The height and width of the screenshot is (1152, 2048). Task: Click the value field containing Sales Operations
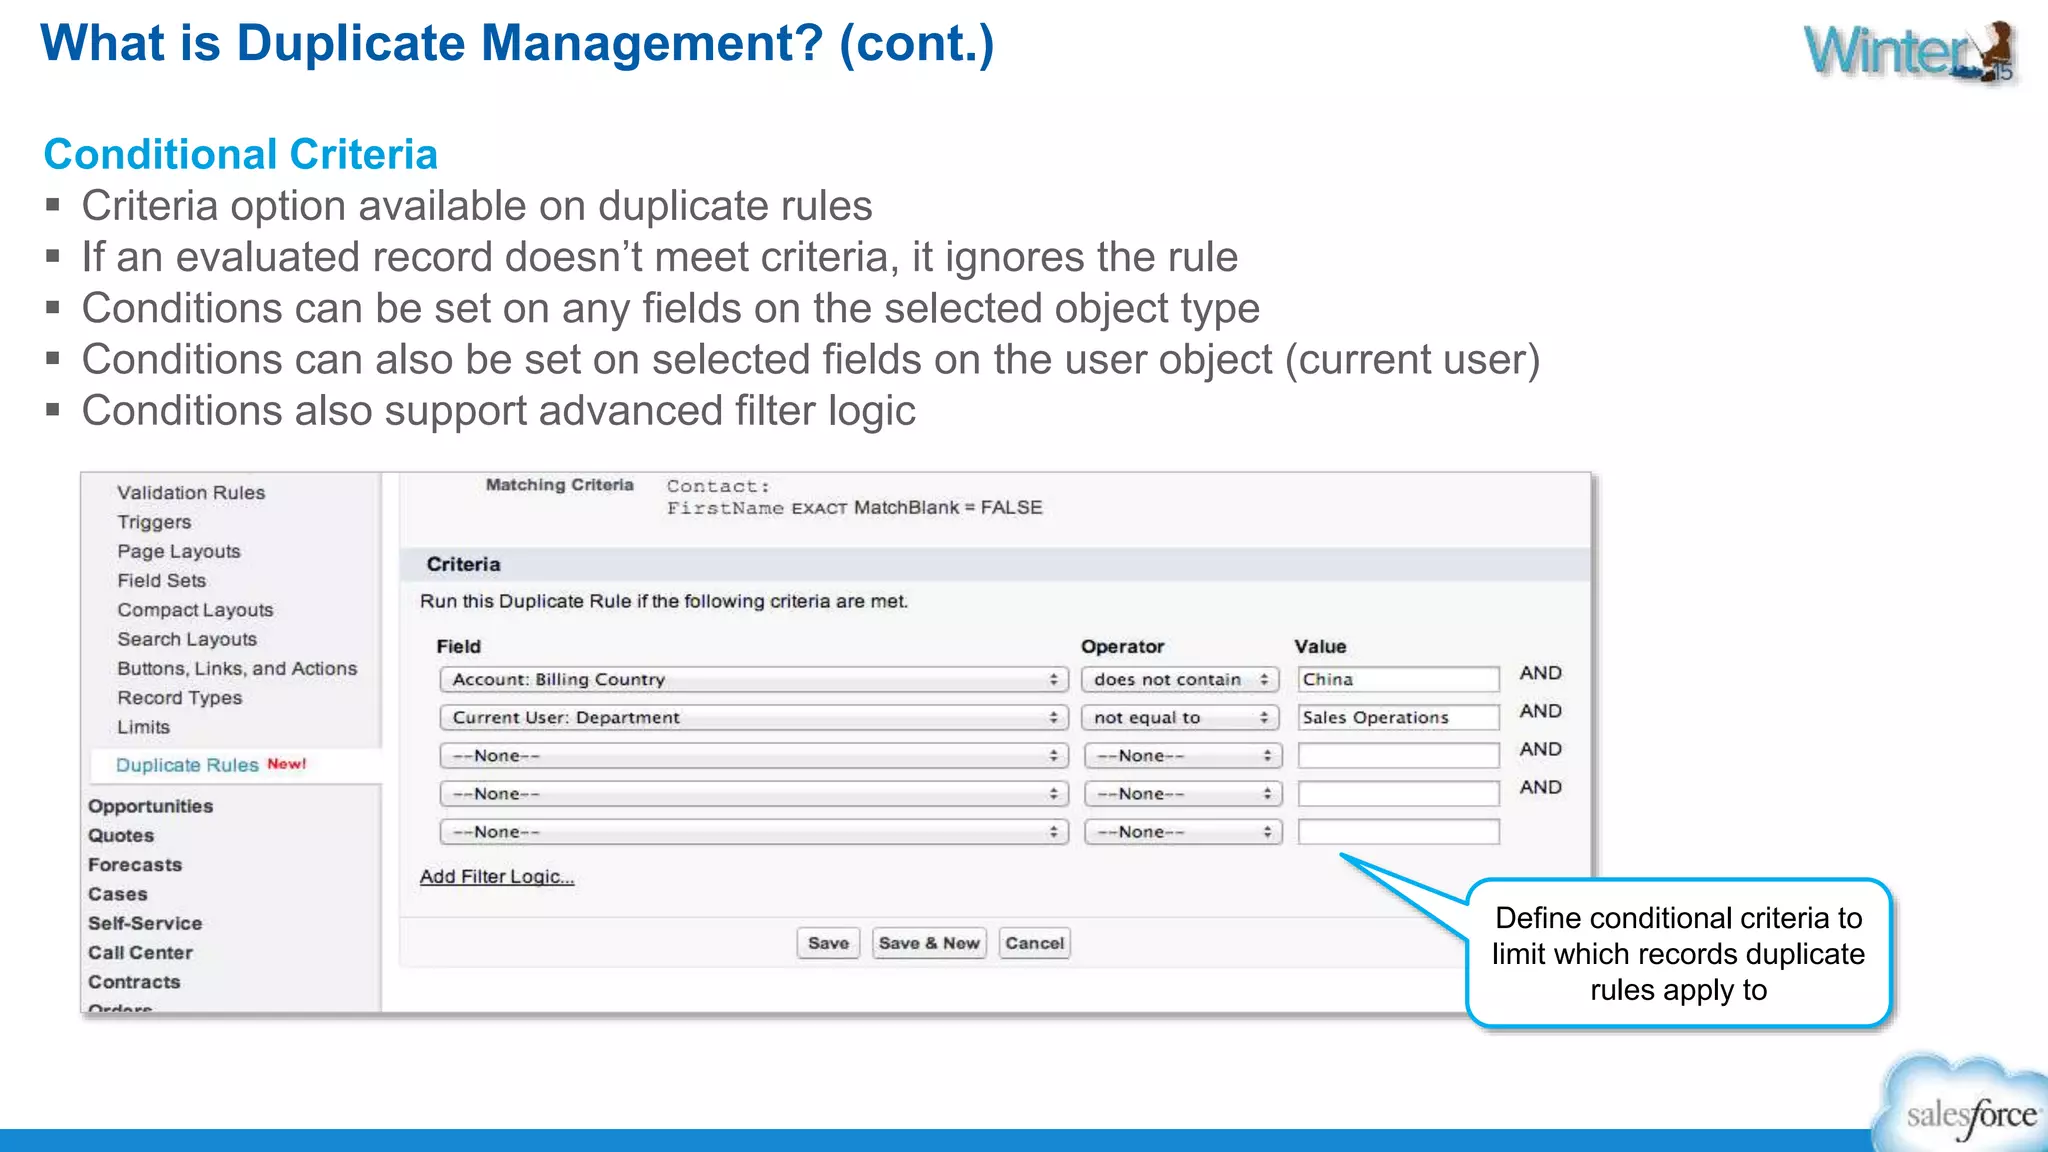pos(1398,718)
